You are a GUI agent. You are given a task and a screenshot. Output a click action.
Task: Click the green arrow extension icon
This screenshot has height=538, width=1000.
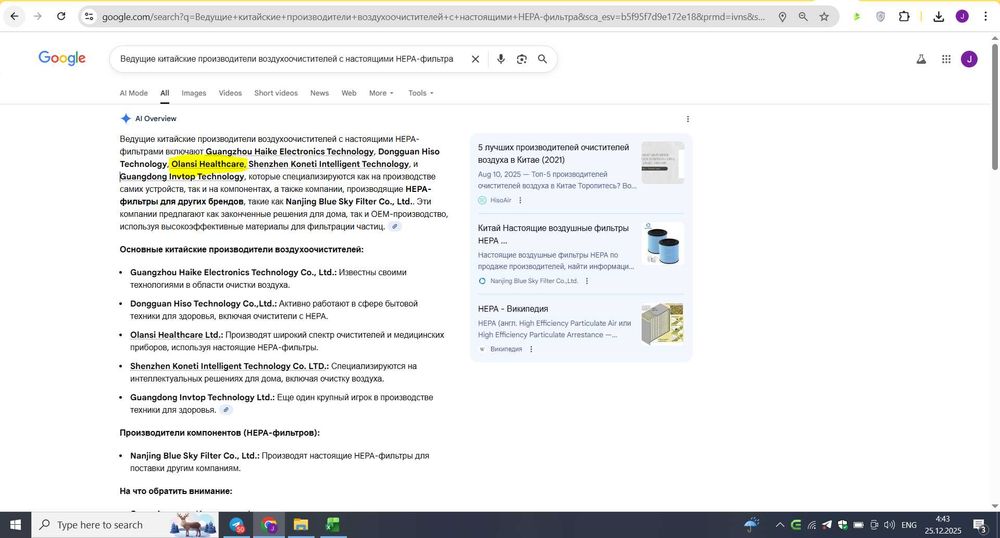(857, 17)
